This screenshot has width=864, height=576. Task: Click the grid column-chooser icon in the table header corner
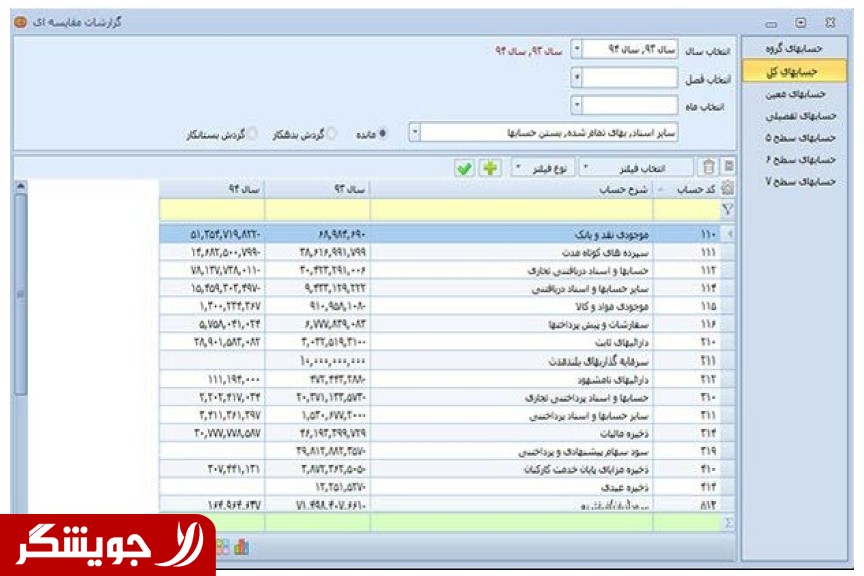pyautogui.click(x=727, y=189)
